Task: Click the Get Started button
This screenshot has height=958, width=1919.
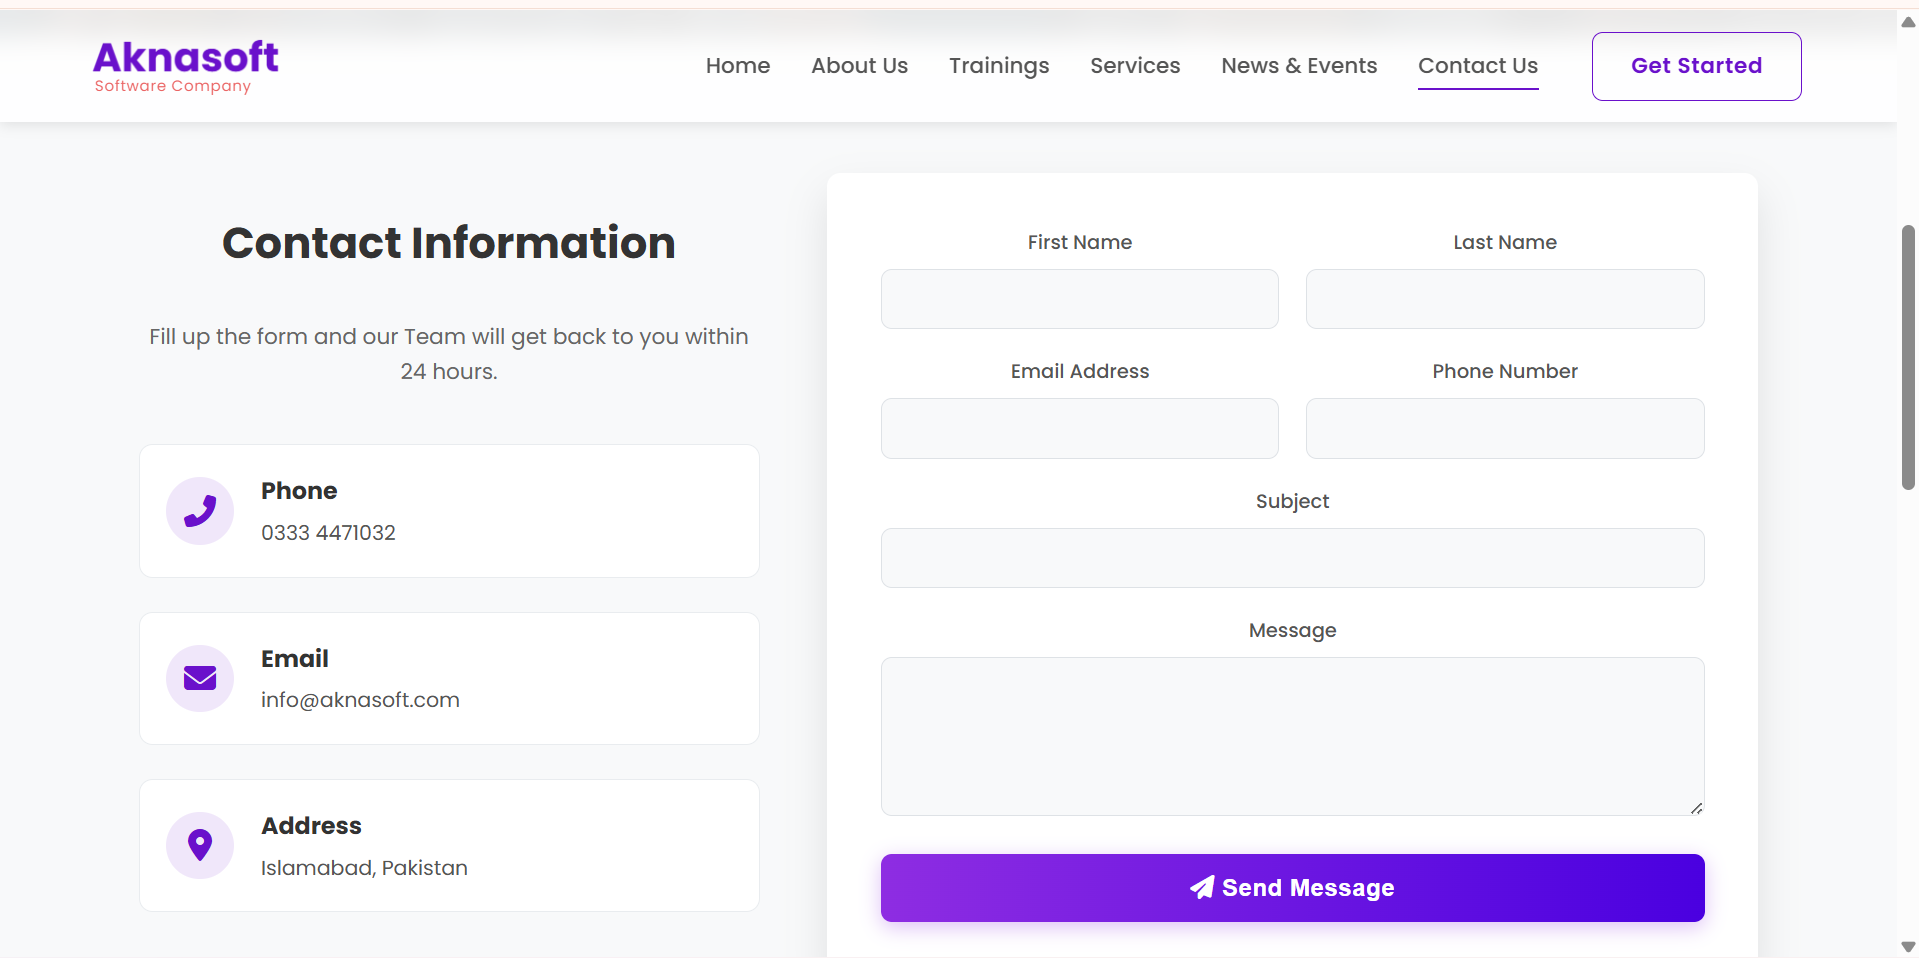Action: tap(1696, 66)
